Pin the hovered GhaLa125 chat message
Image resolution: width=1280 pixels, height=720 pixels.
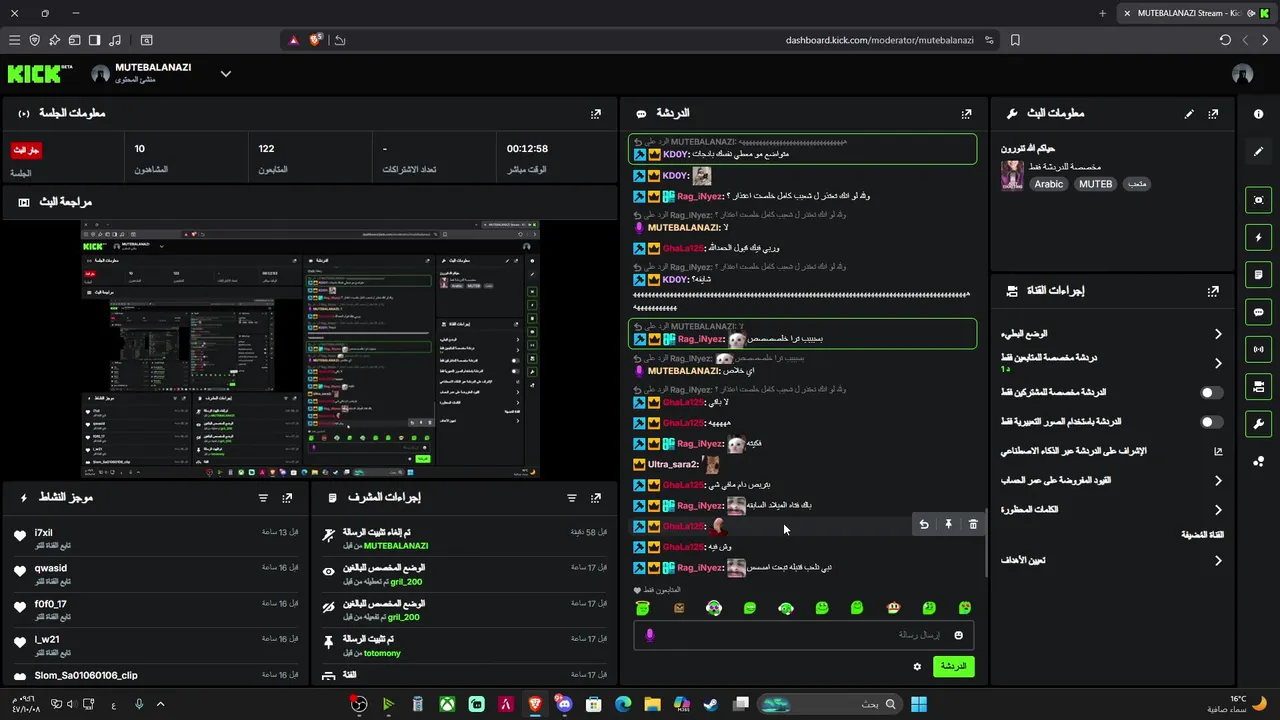click(948, 524)
